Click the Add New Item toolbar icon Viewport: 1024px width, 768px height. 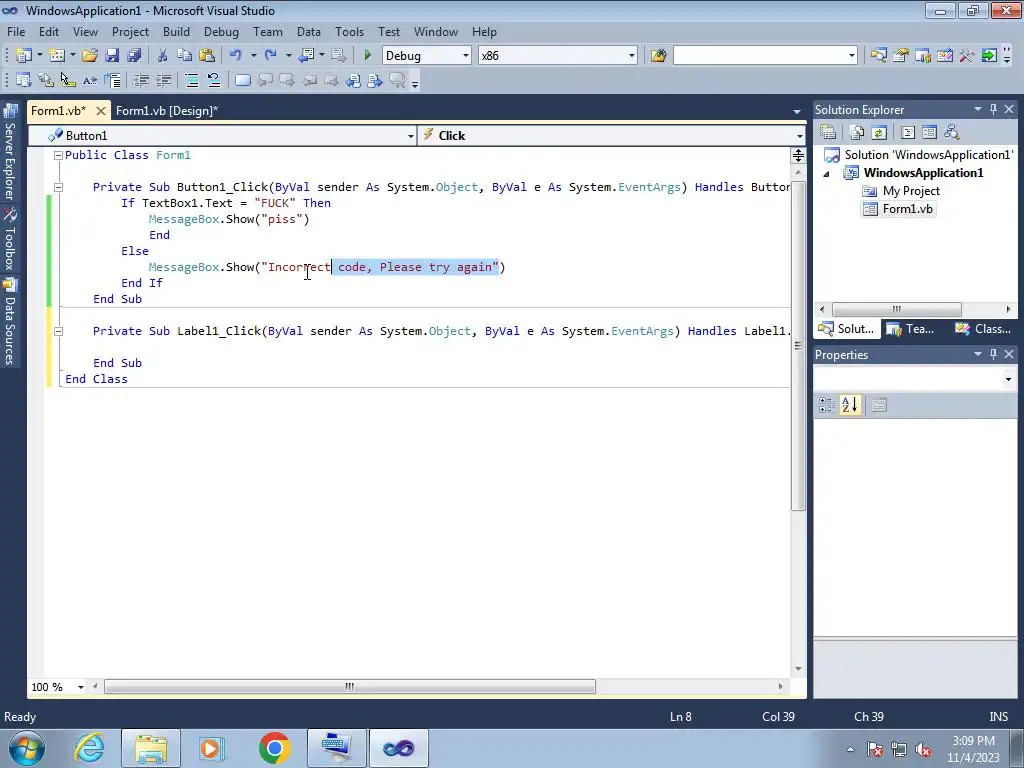coord(57,56)
